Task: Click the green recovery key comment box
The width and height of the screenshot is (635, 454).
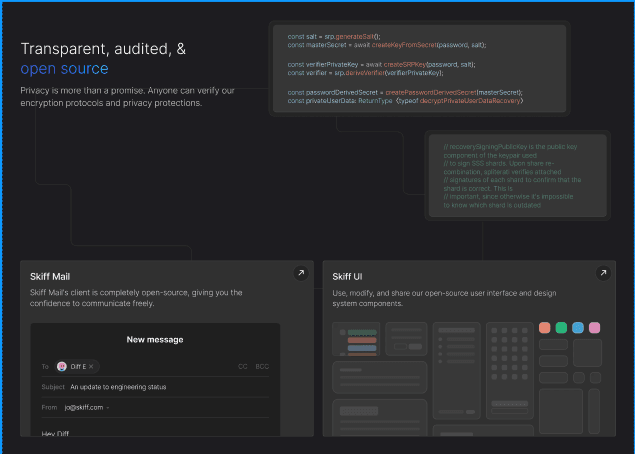Action: coord(517,176)
